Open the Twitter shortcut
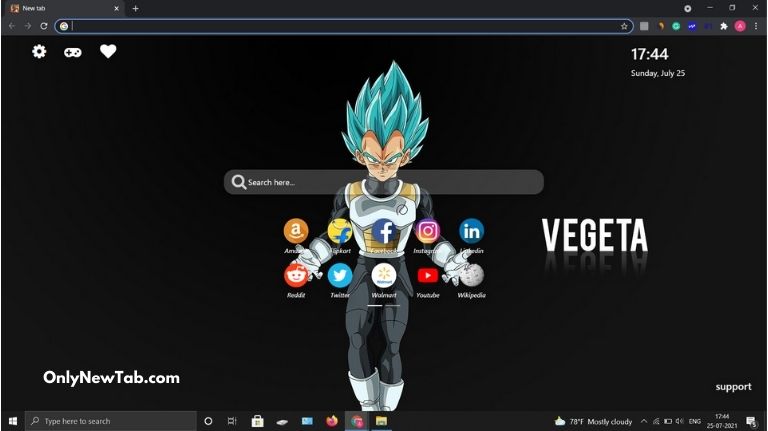 point(339,275)
